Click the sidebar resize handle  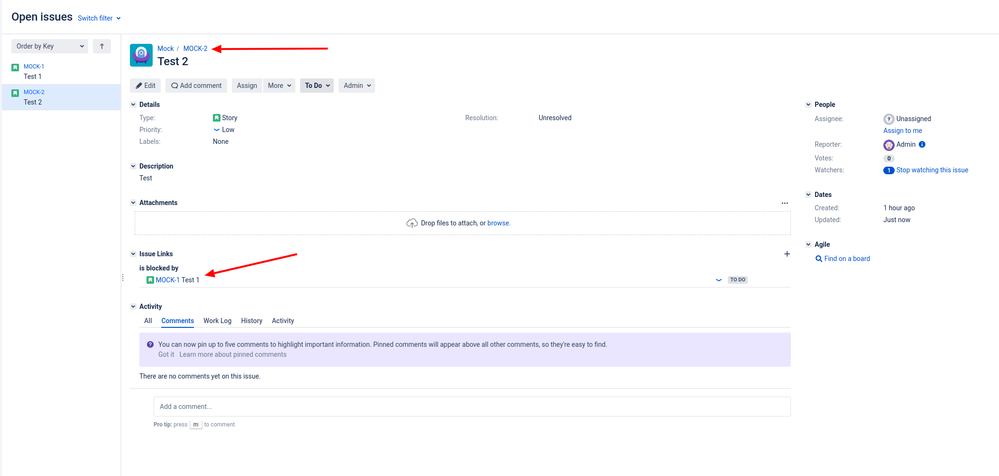122,278
